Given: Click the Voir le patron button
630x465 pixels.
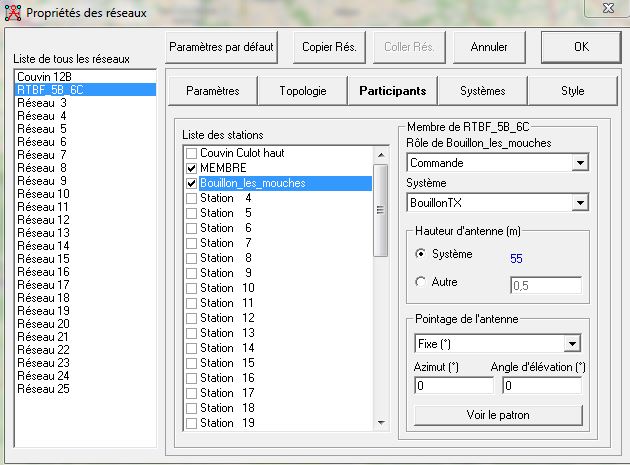Looking at the screenshot, I should [x=498, y=415].
